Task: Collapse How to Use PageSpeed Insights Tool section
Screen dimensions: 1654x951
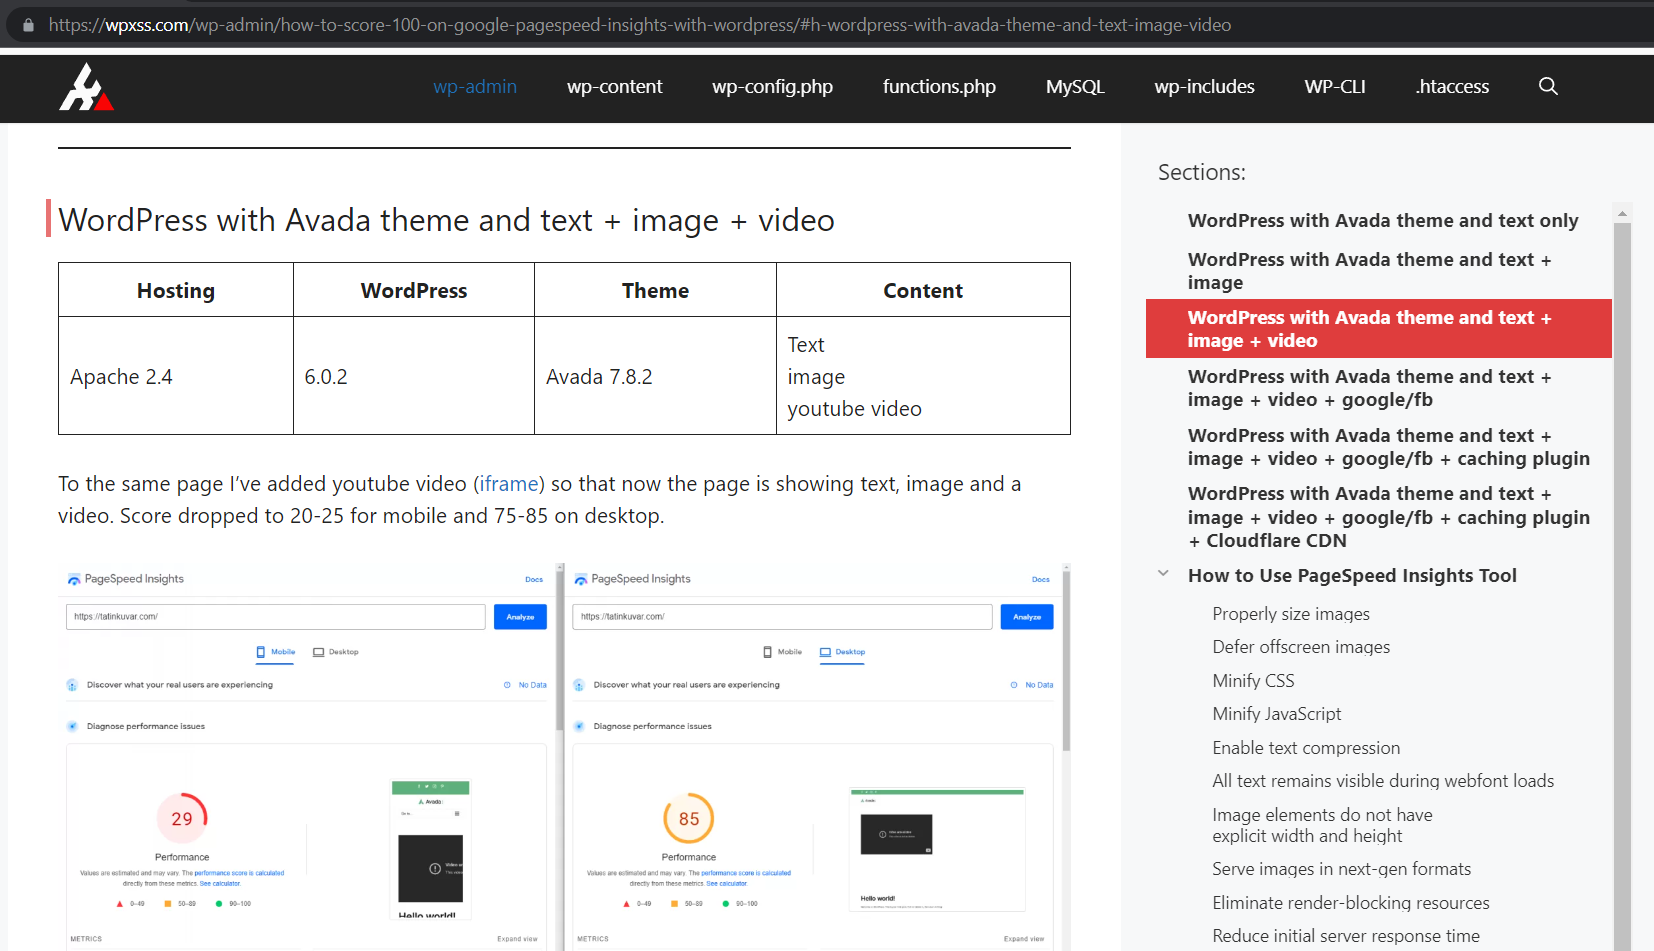Action: pos(1163,574)
